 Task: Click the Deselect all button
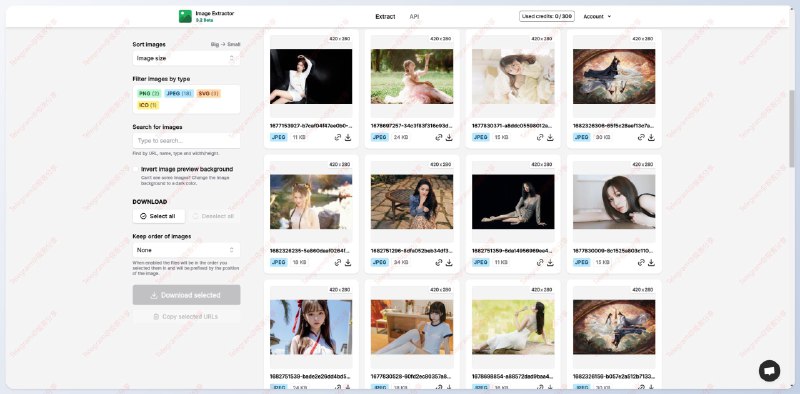coord(214,216)
